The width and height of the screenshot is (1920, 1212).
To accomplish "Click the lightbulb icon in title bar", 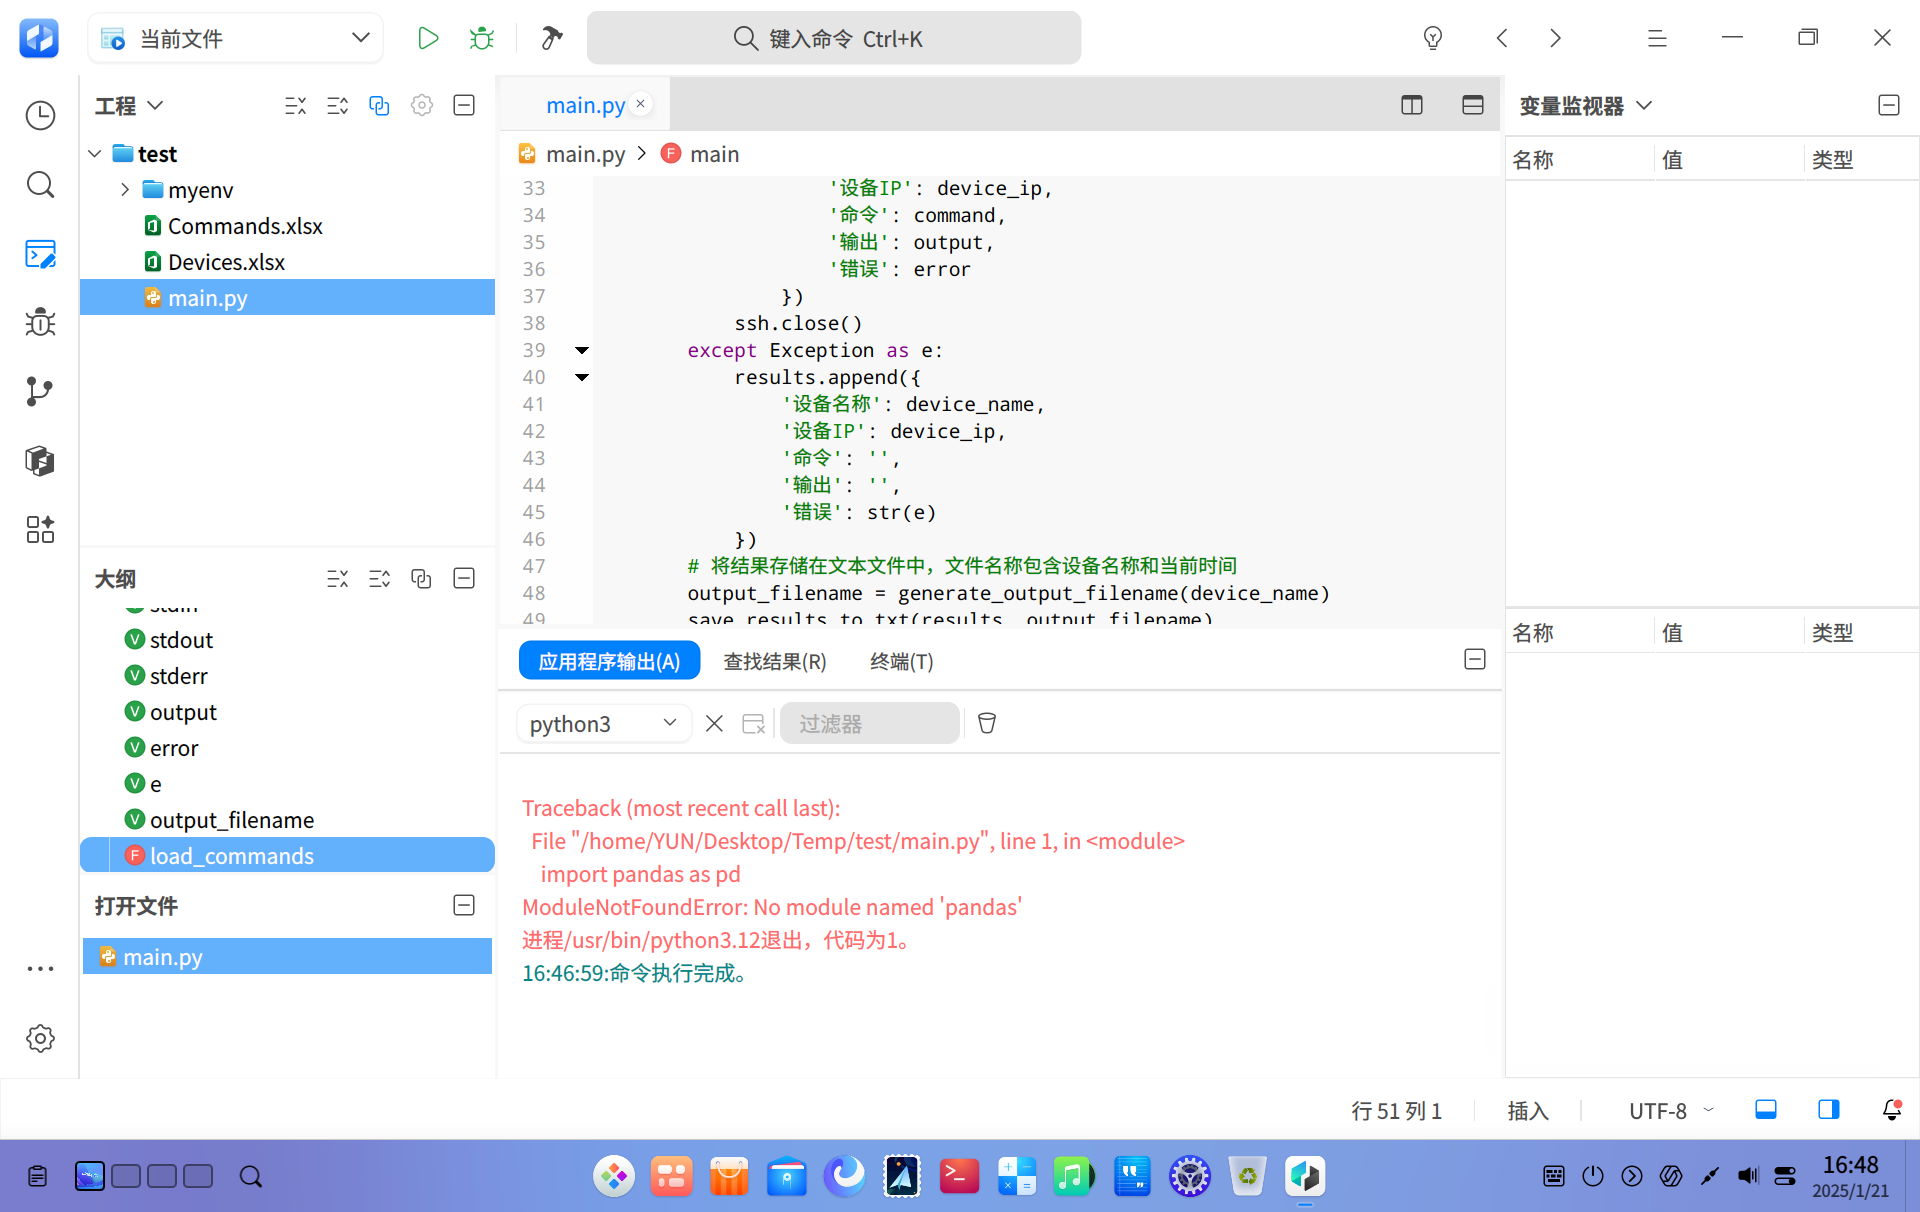I will point(1433,38).
